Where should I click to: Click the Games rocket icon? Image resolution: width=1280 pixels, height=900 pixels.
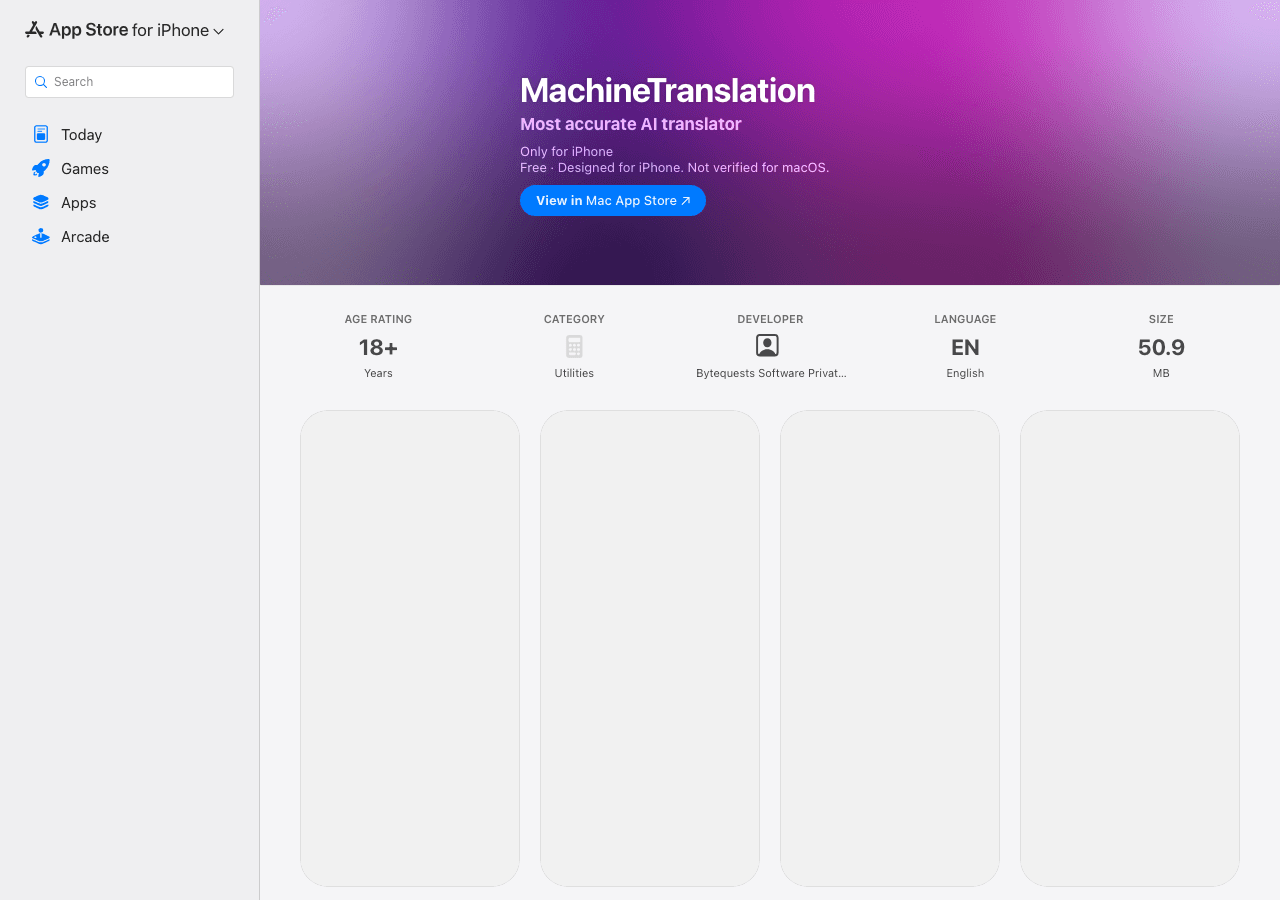point(41,168)
